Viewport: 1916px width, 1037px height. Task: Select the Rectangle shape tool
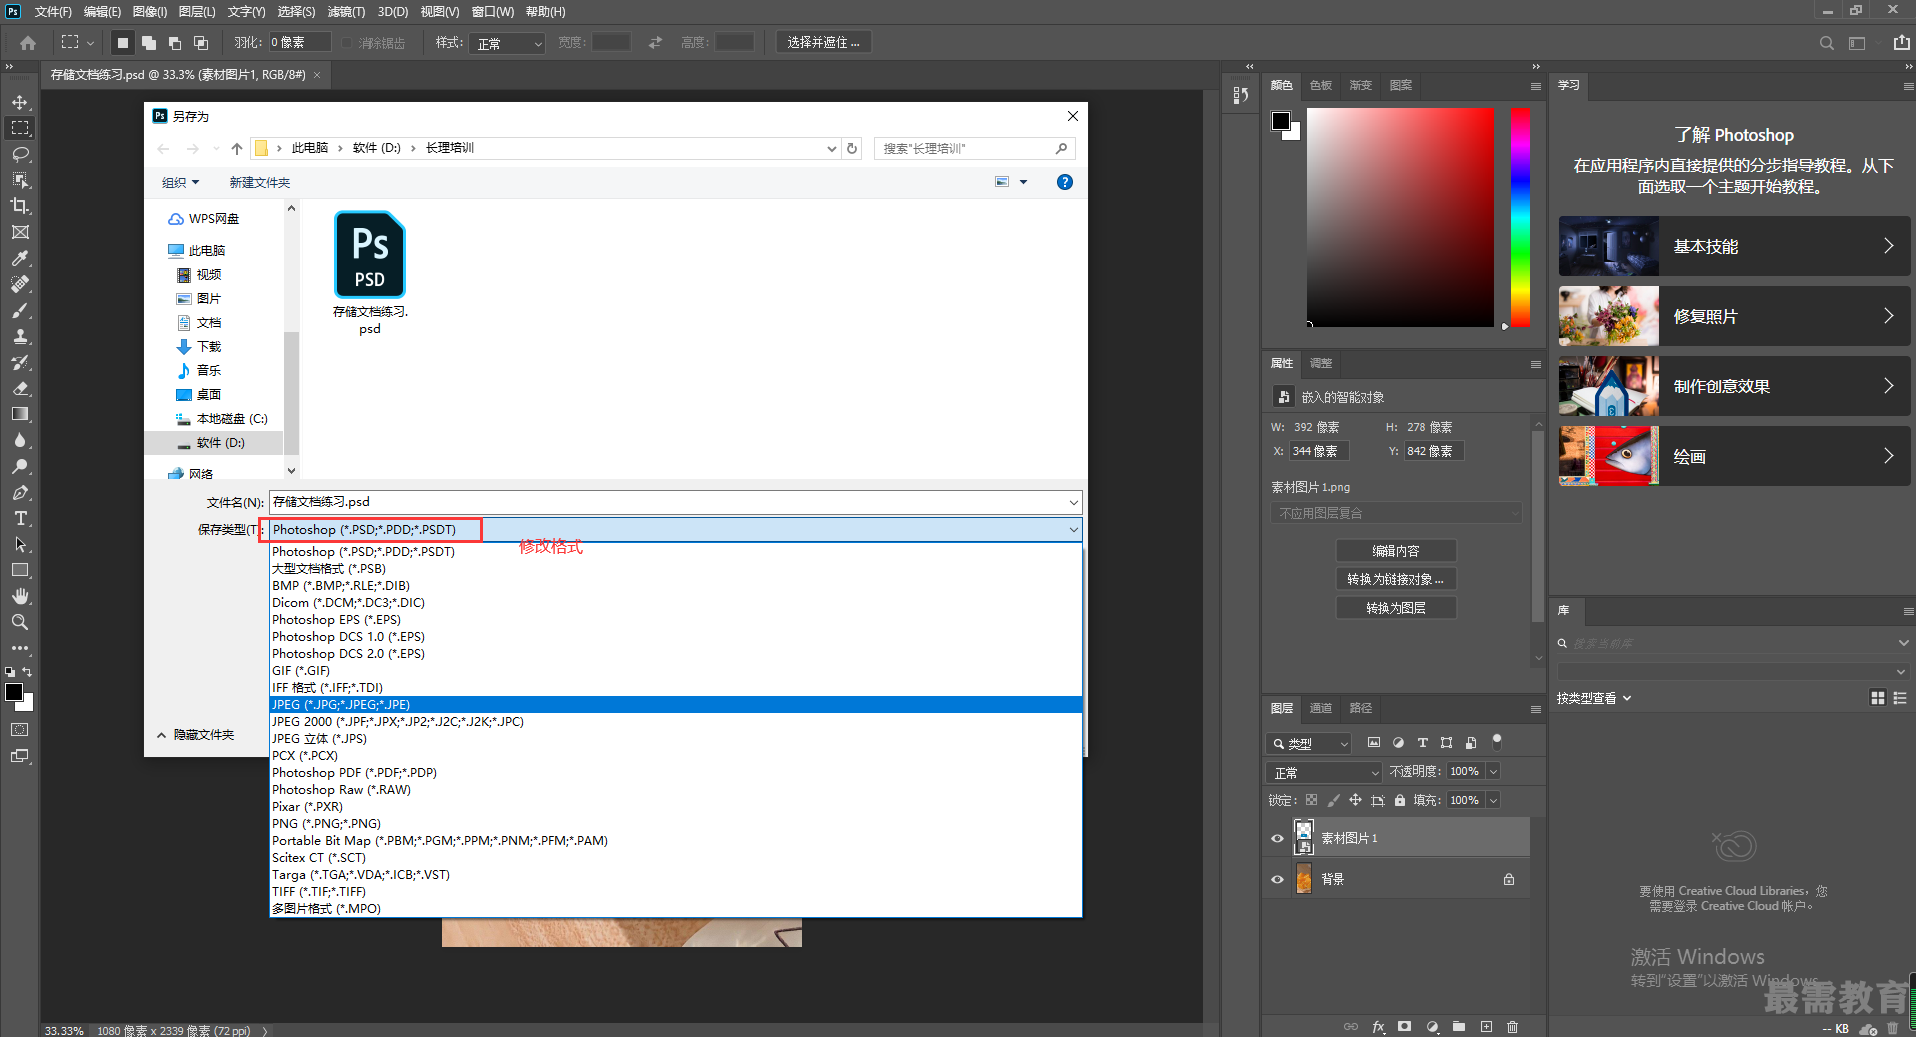[20, 570]
